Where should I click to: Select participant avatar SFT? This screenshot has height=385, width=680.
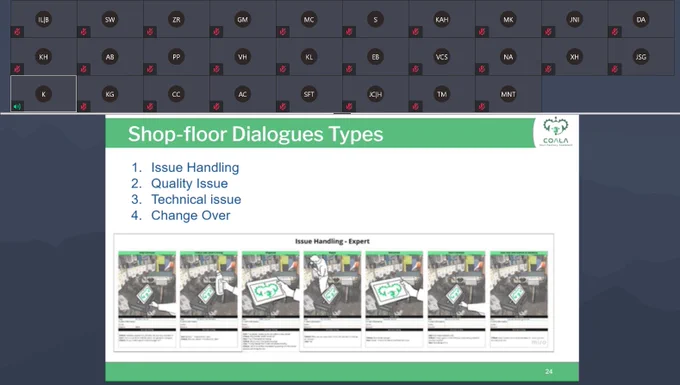[309, 94]
